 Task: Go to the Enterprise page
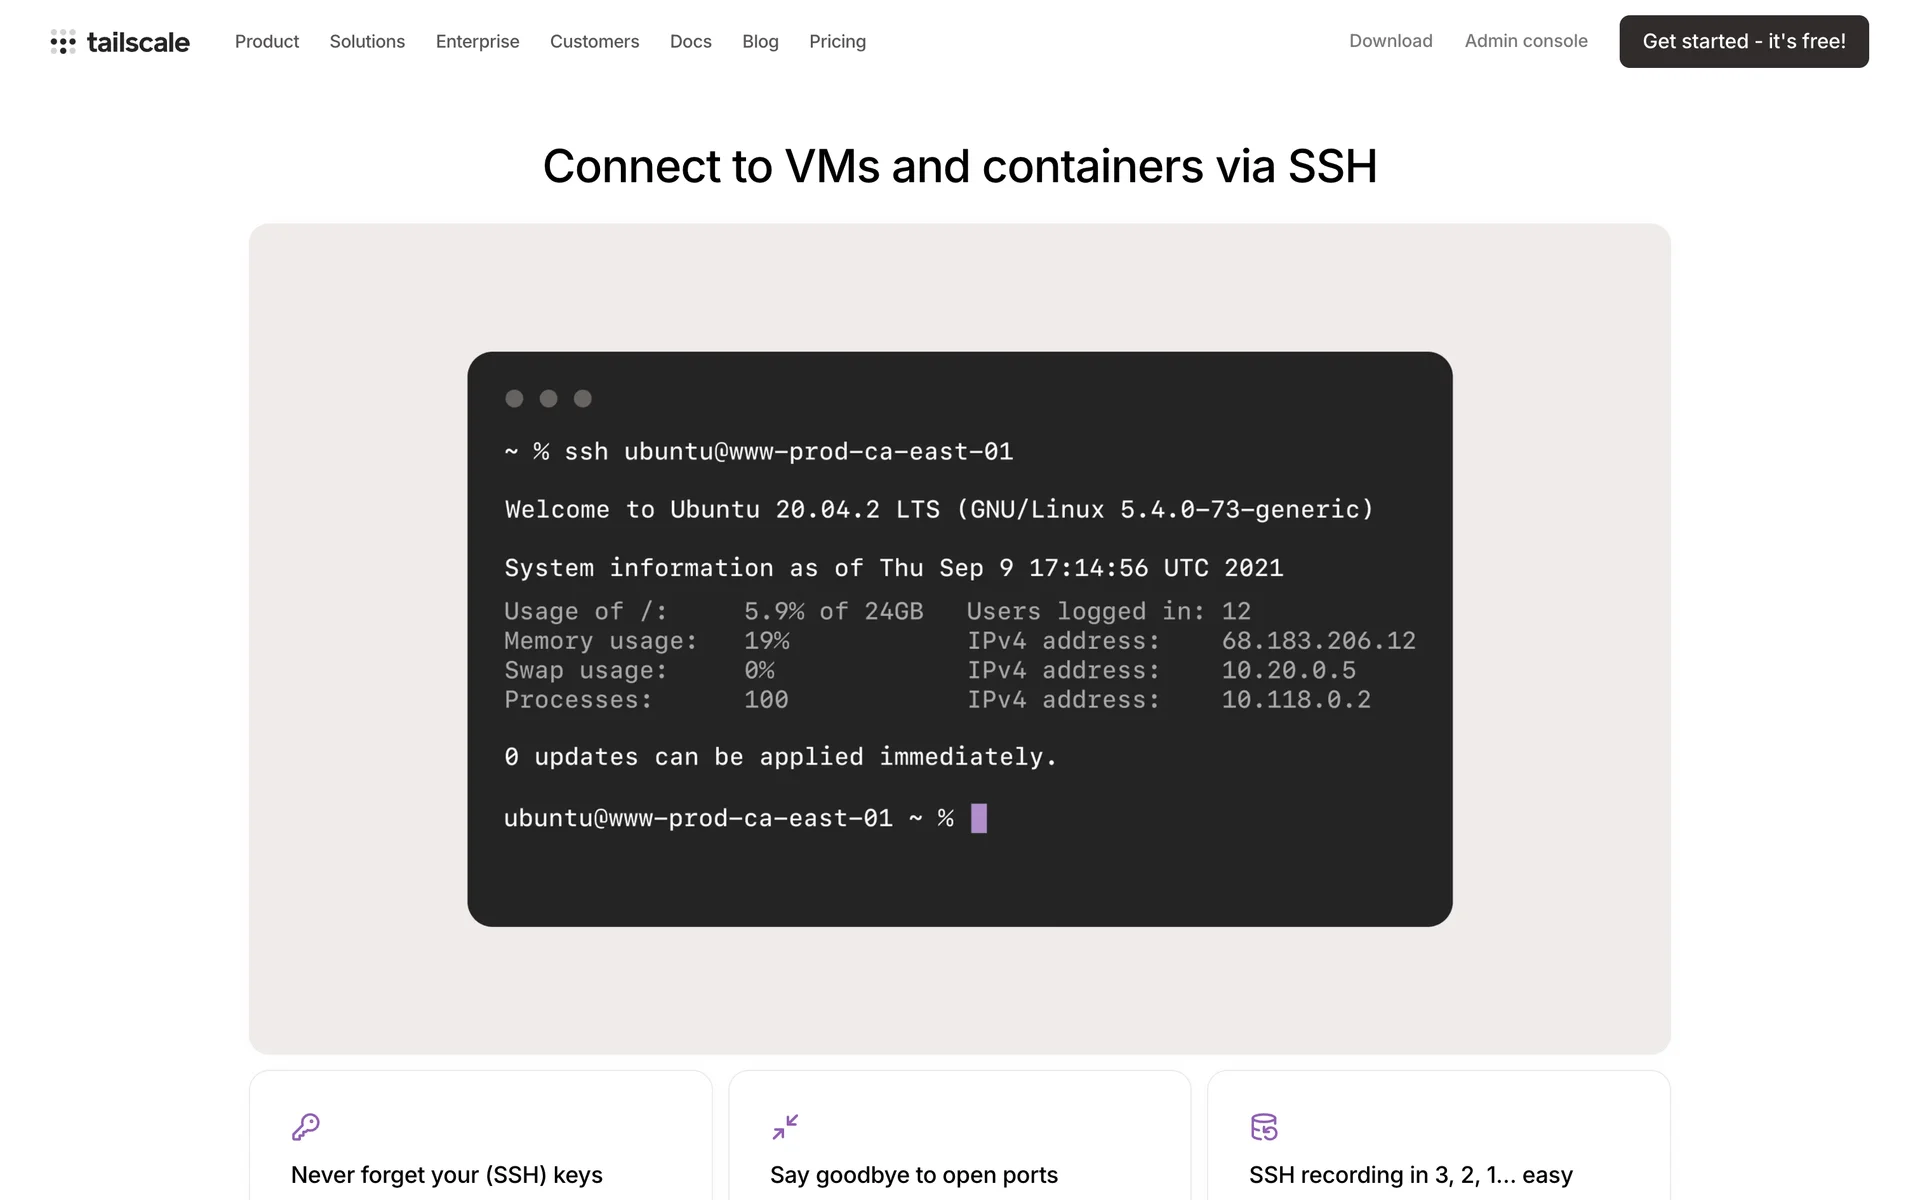(x=477, y=42)
